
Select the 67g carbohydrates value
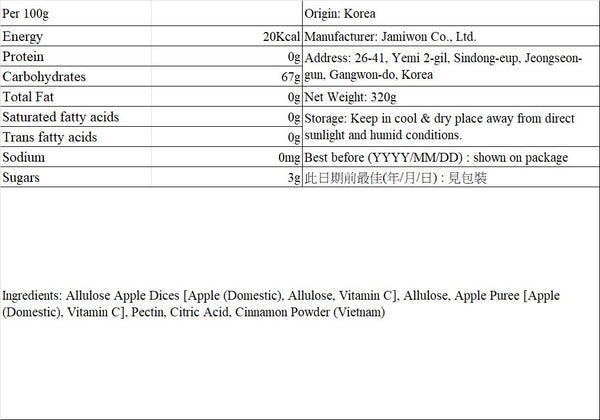click(x=291, y=77)
